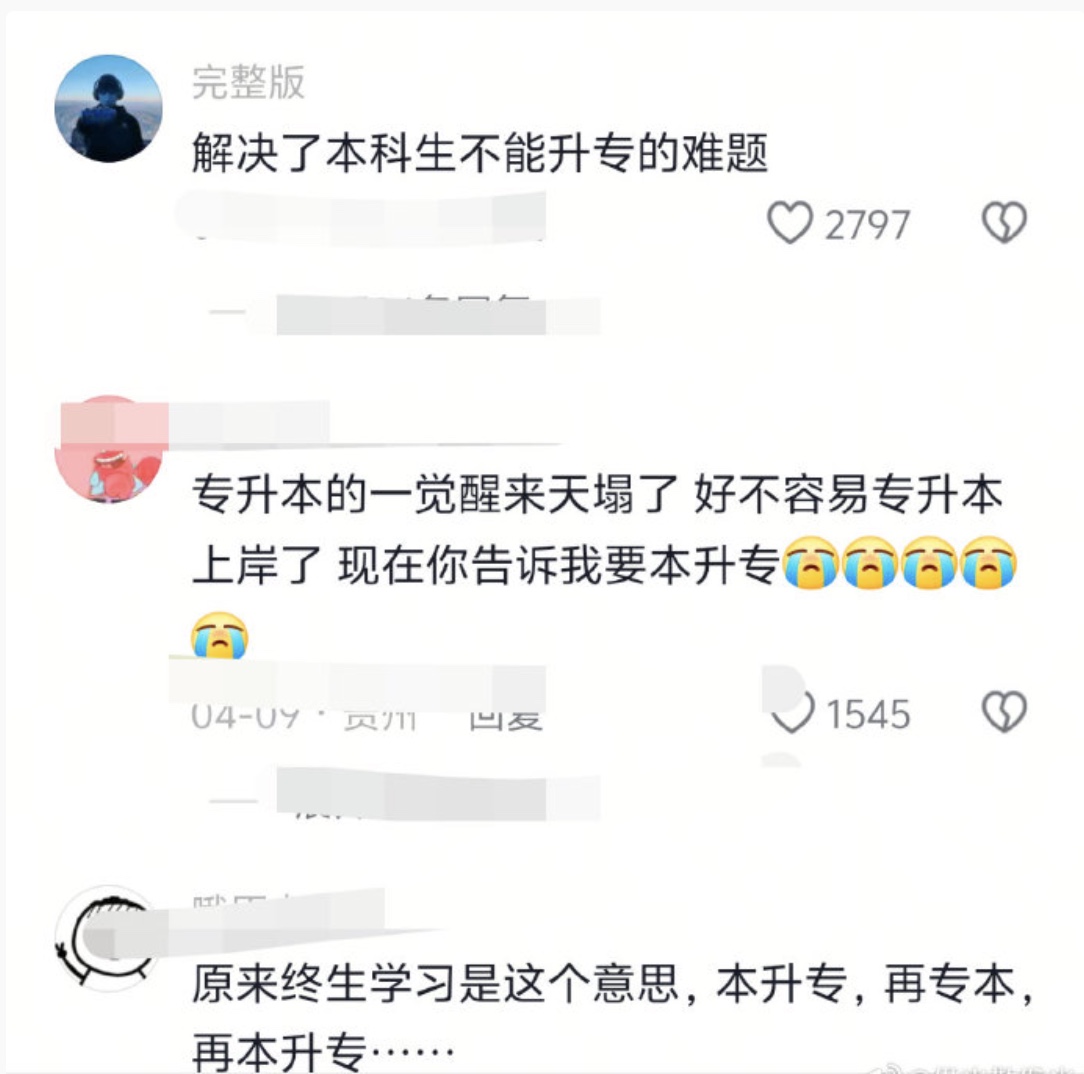Screen dimensions: 1084x1074
Task: Dislike the 解决了本科生不能升专的难题 comment
Action: tap(1004, 223)
